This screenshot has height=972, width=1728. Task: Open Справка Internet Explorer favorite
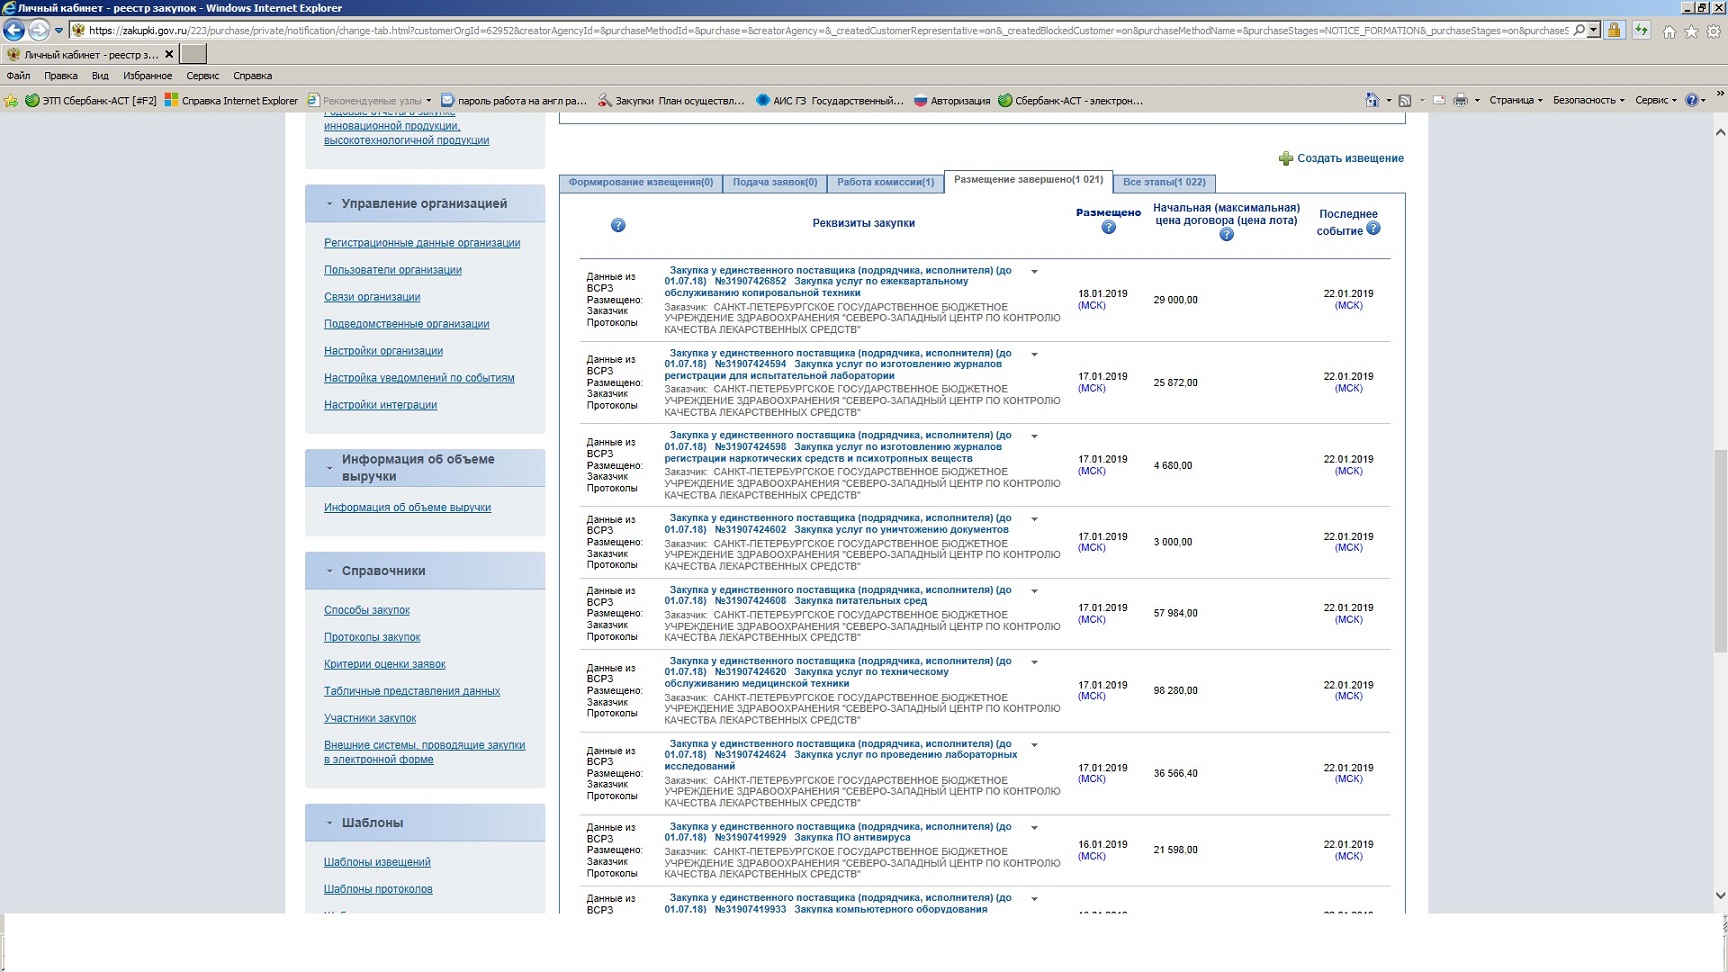coord(231,100)
